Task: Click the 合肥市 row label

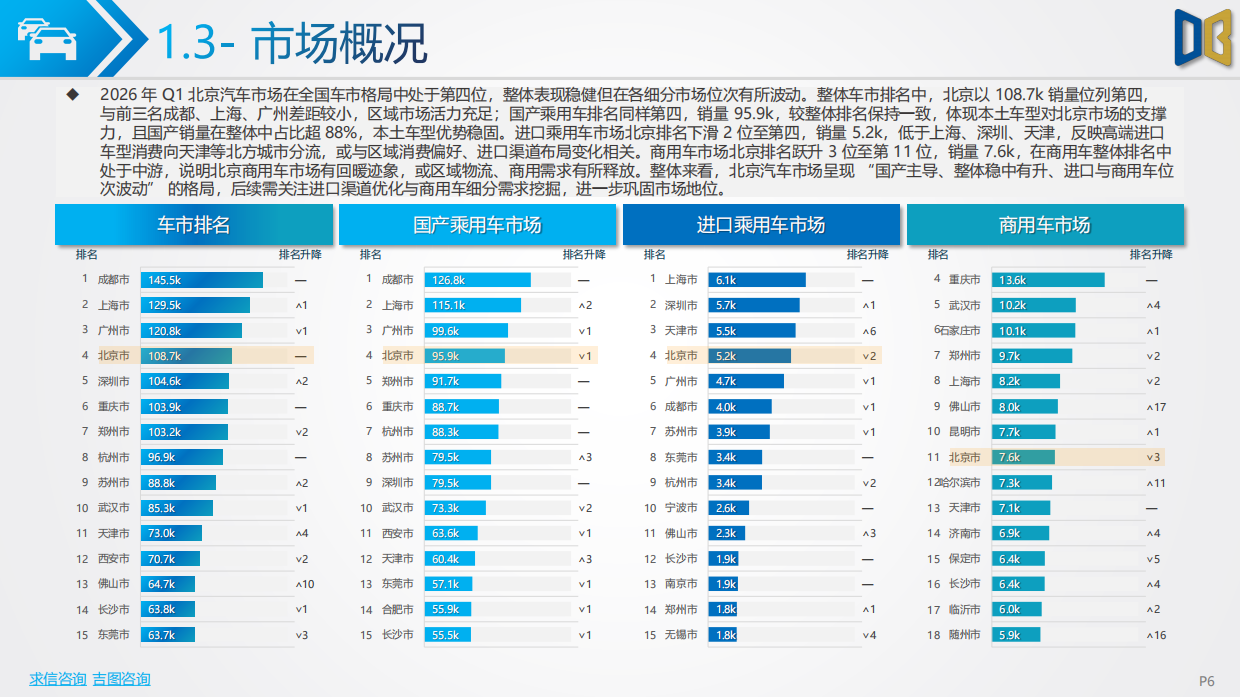Action: (397, 609)
